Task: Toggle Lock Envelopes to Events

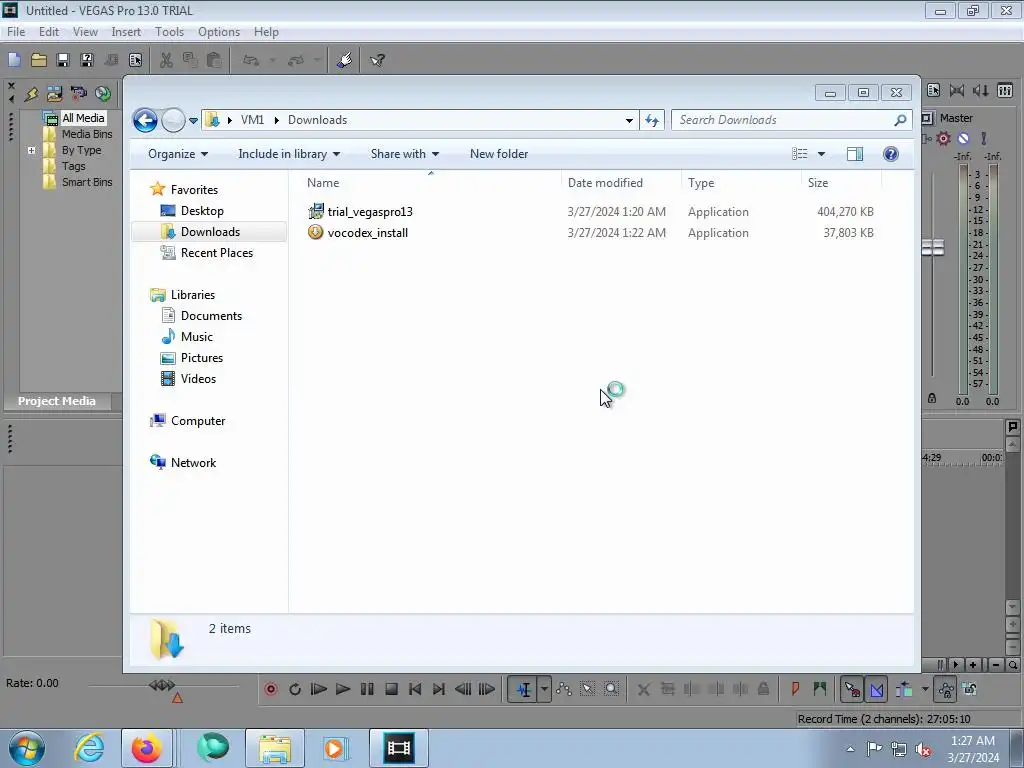Action: 946,689
